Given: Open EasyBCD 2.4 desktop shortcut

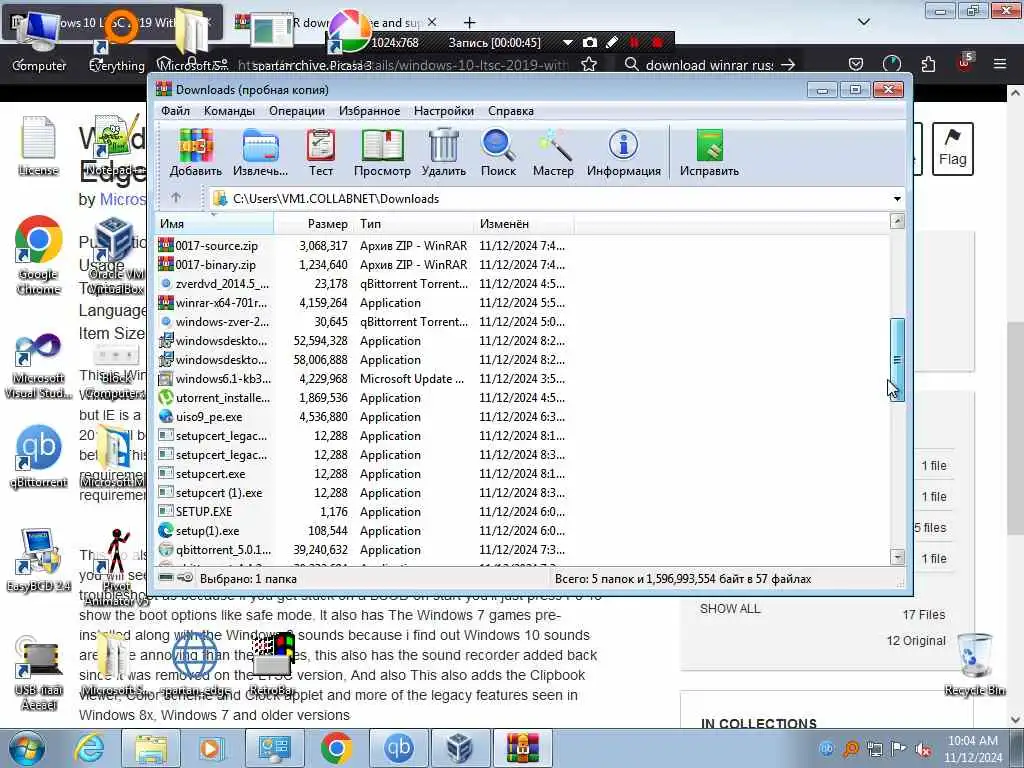Looking at the screenshot, I should pyautogui.click(x=39, y=560).
